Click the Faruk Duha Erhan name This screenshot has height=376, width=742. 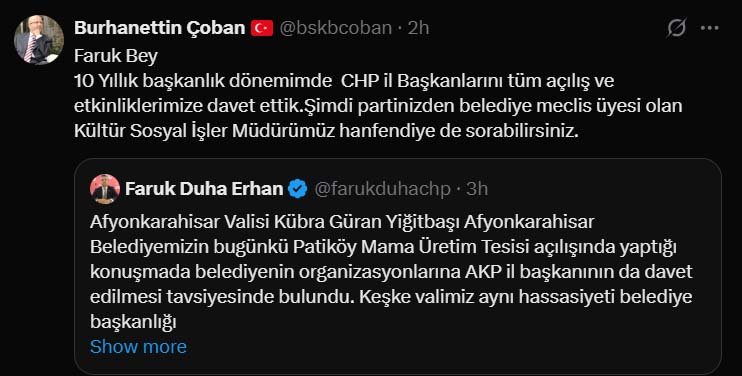[x=204, y=189]
